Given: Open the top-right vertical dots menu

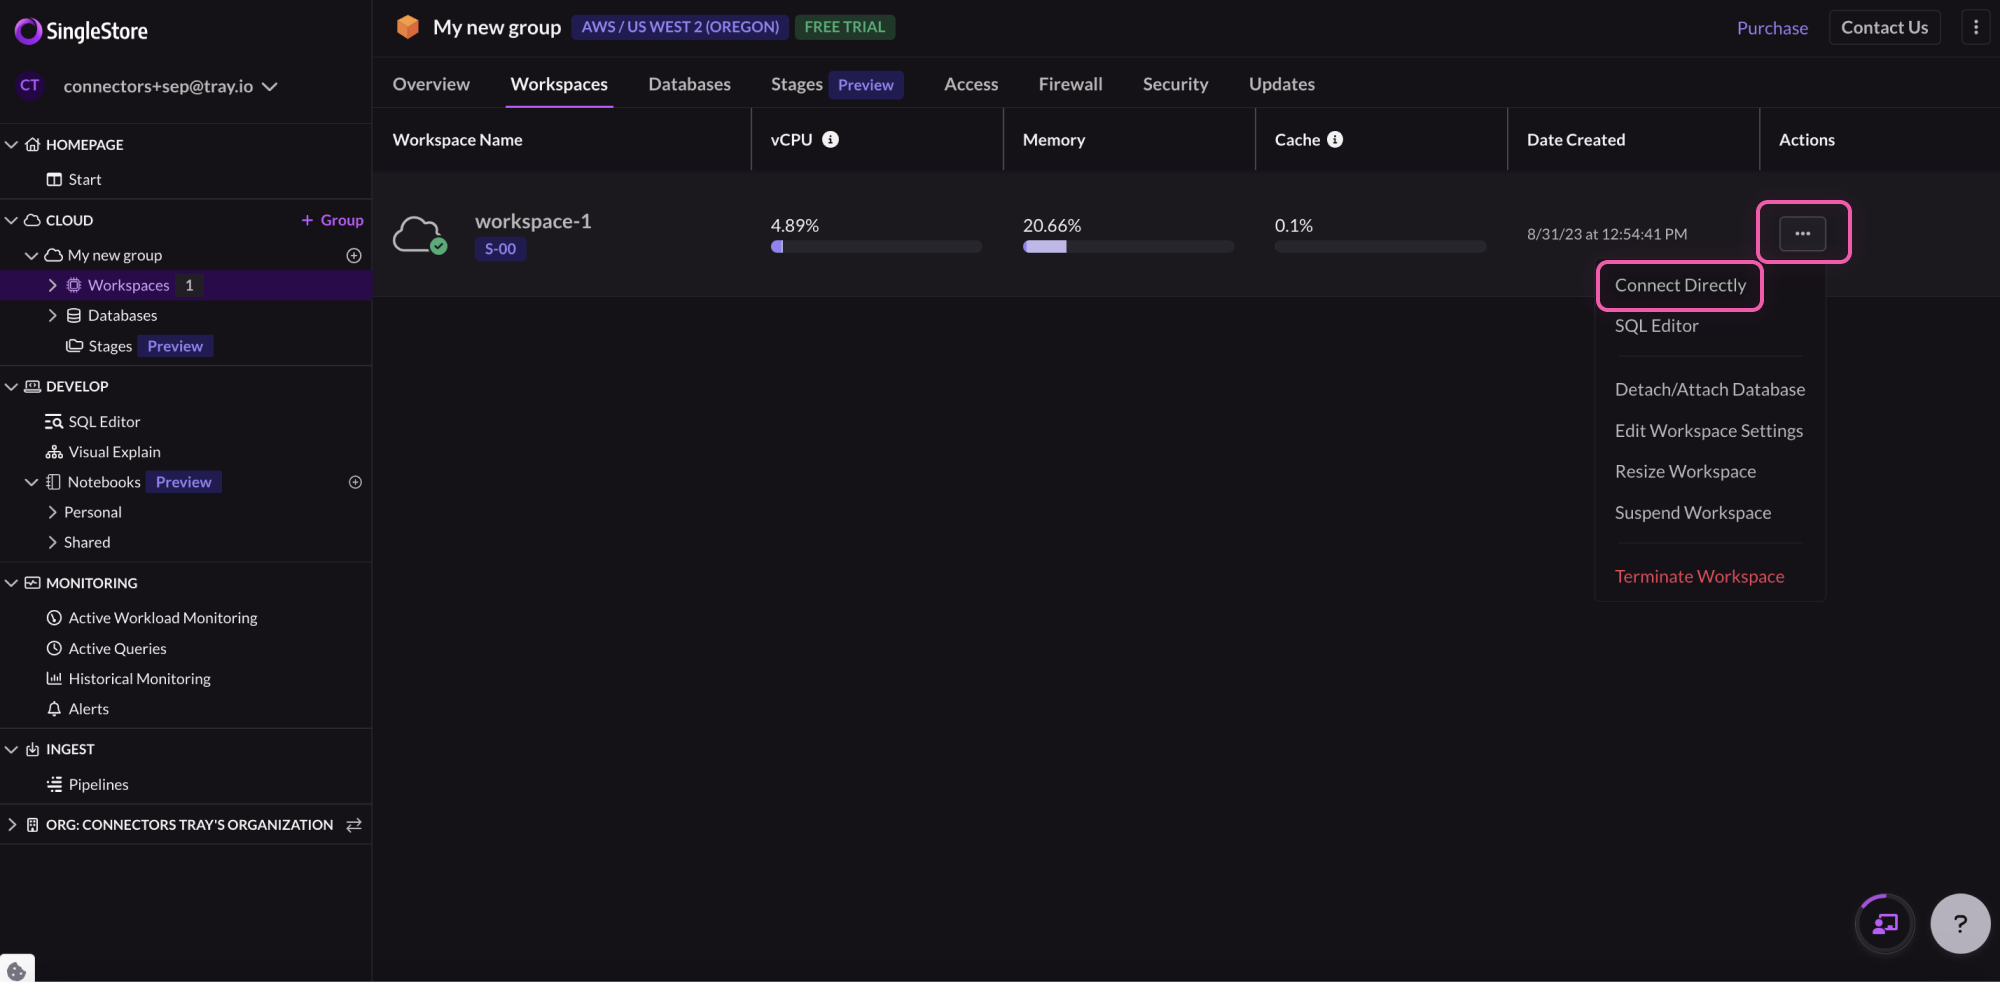Looking at the screenshot, I should [x=1975, y=28].
